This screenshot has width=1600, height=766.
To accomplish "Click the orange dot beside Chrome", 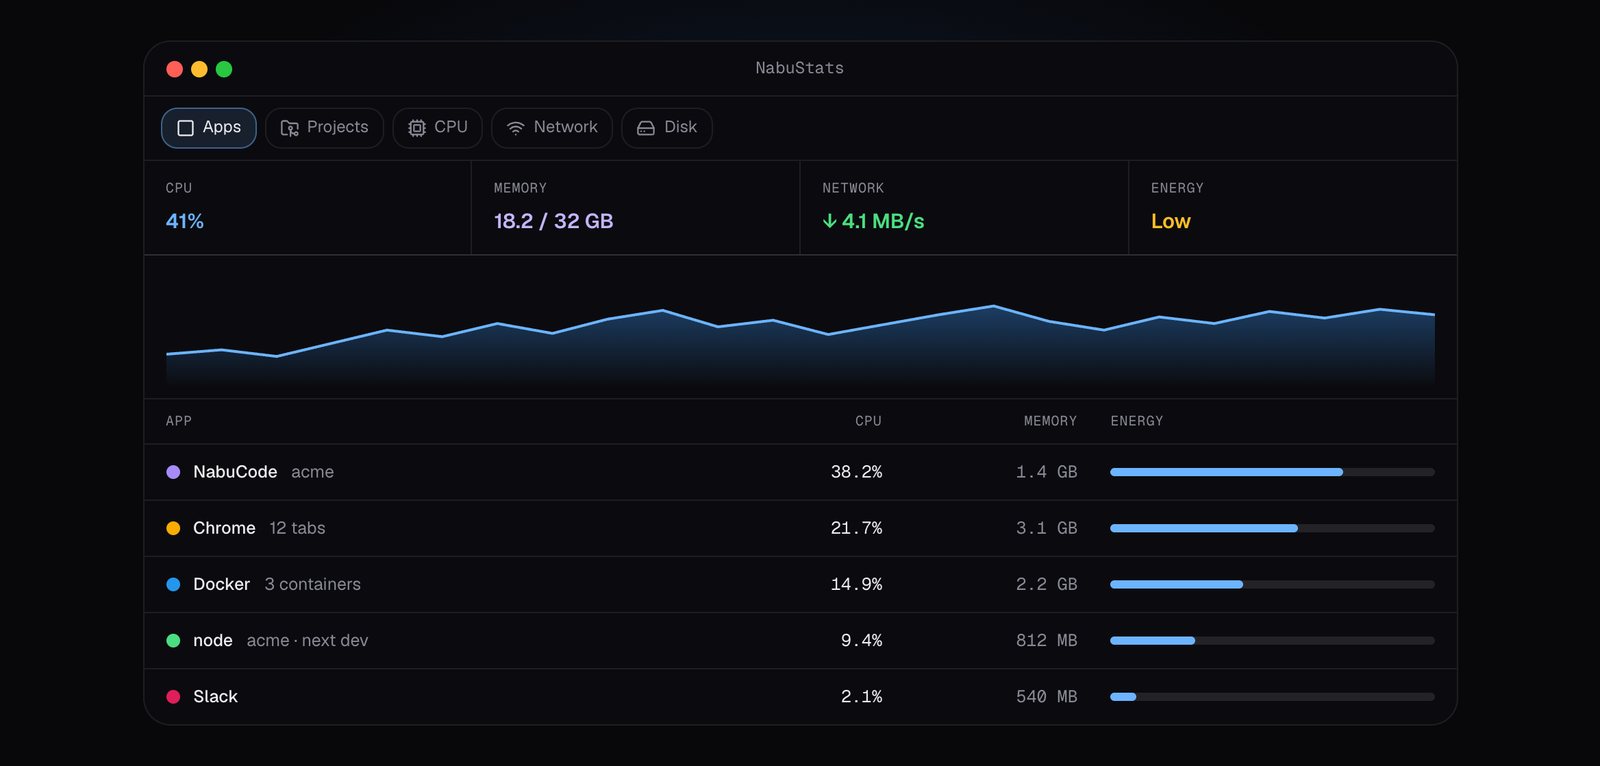I will pos(173,528).
